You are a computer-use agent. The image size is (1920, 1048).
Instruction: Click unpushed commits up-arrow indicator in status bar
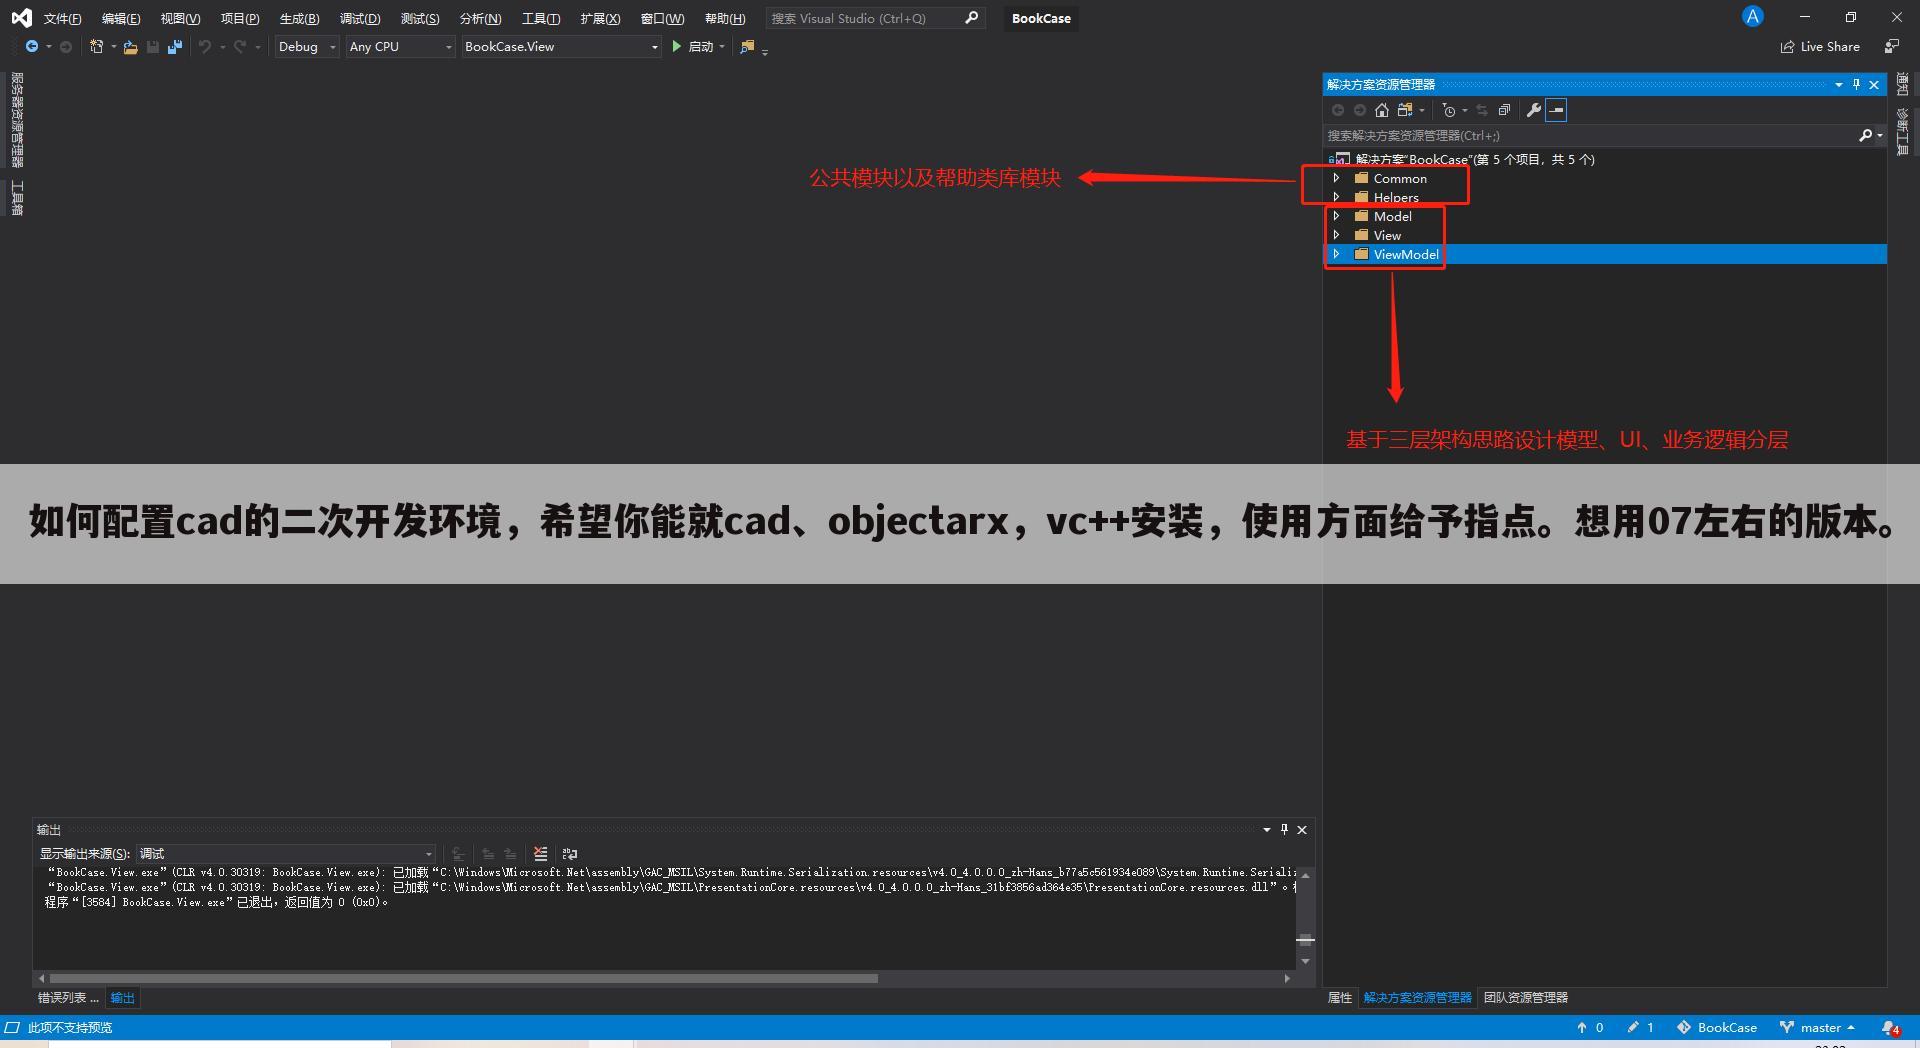(1589, 1028)
